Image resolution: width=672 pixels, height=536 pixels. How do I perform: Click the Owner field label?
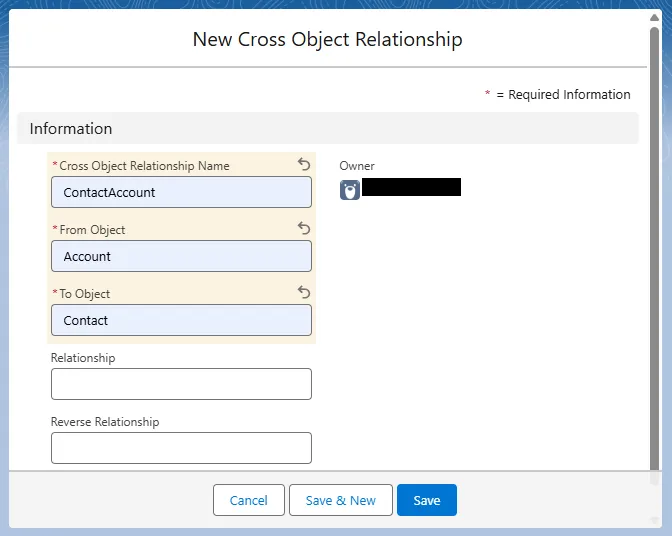coord(357,166)
